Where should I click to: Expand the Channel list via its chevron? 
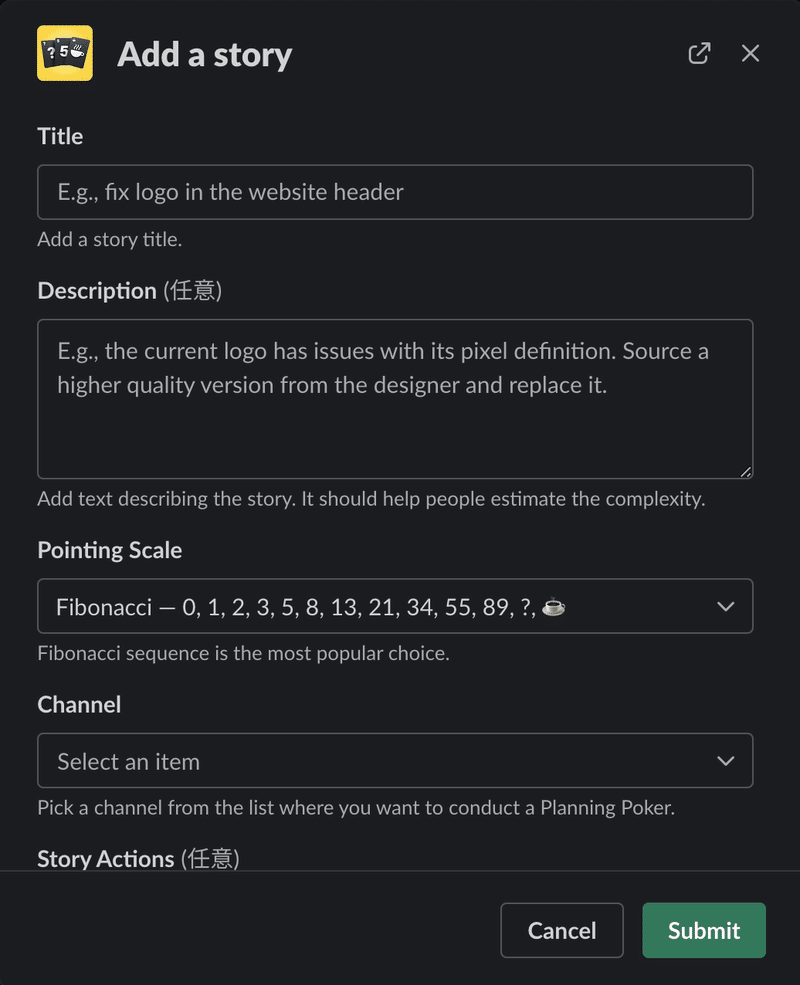725,761
